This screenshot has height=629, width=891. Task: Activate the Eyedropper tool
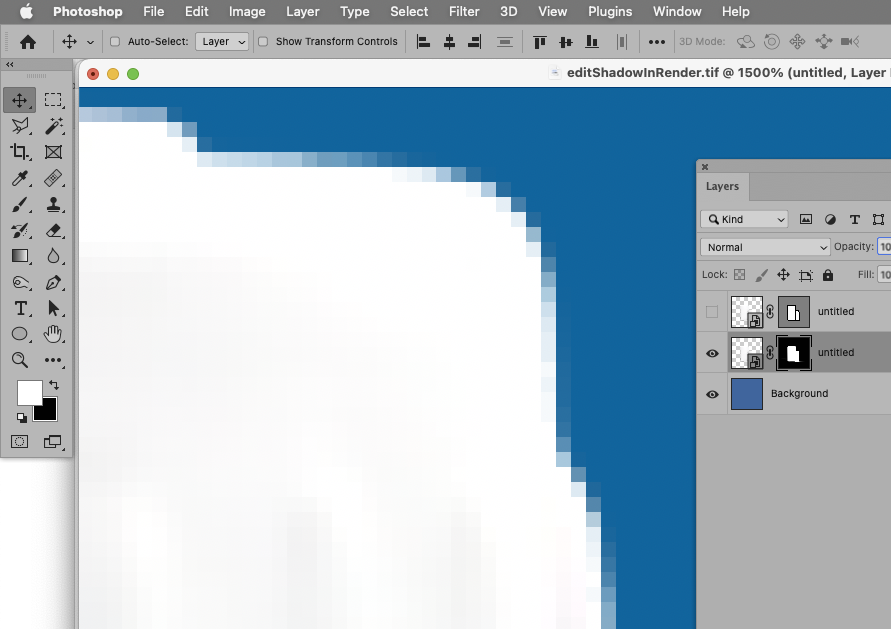[x=20, y=178]
